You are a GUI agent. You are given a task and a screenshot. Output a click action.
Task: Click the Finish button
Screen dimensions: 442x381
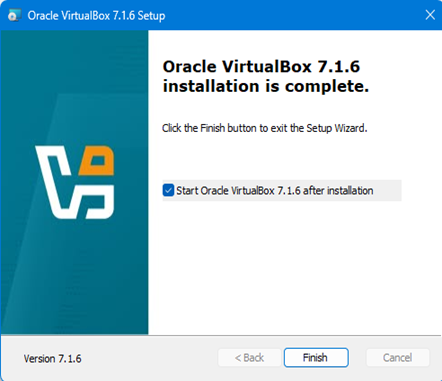316,358
